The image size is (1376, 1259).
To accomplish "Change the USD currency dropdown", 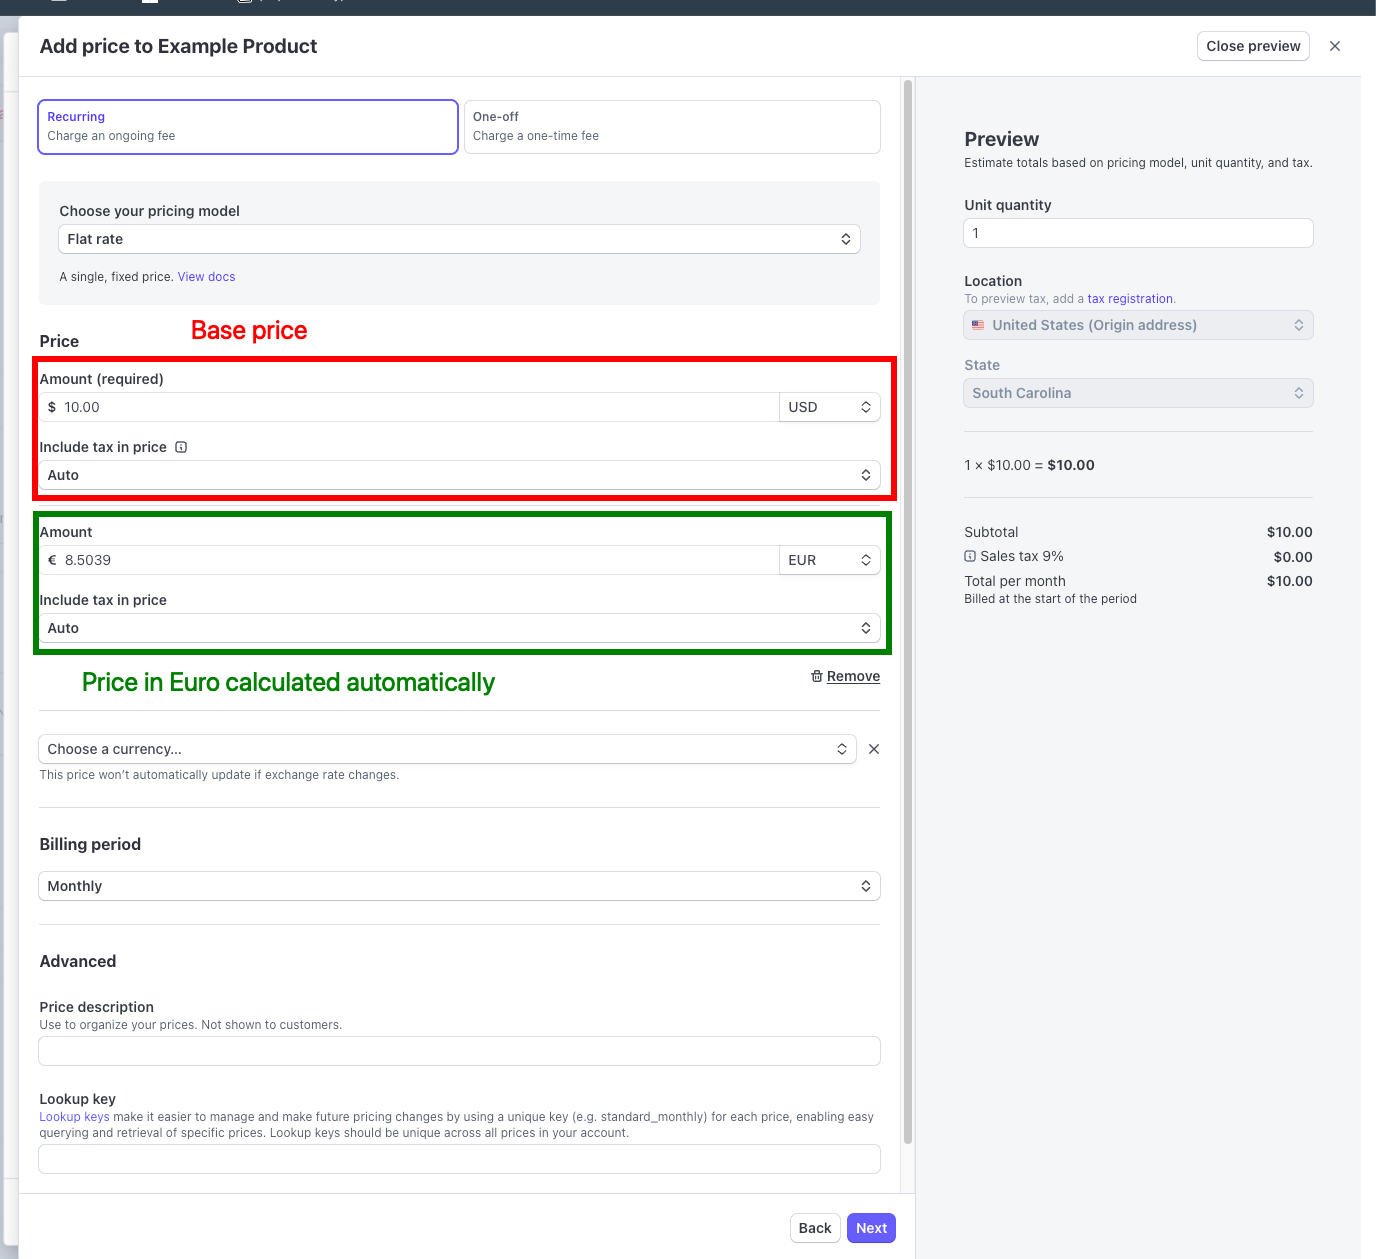I will pos(829,407).
